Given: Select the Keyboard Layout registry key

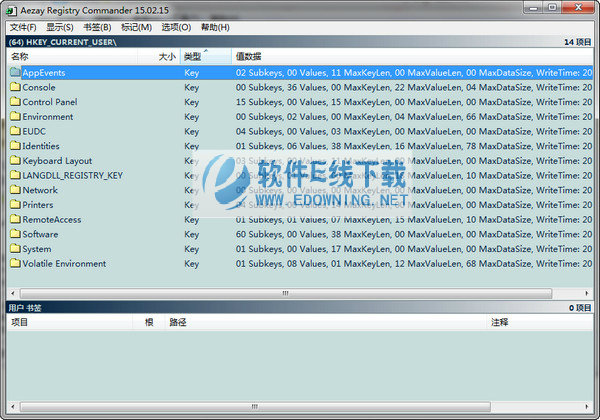Looking at the screenshot, I should 56,161.
